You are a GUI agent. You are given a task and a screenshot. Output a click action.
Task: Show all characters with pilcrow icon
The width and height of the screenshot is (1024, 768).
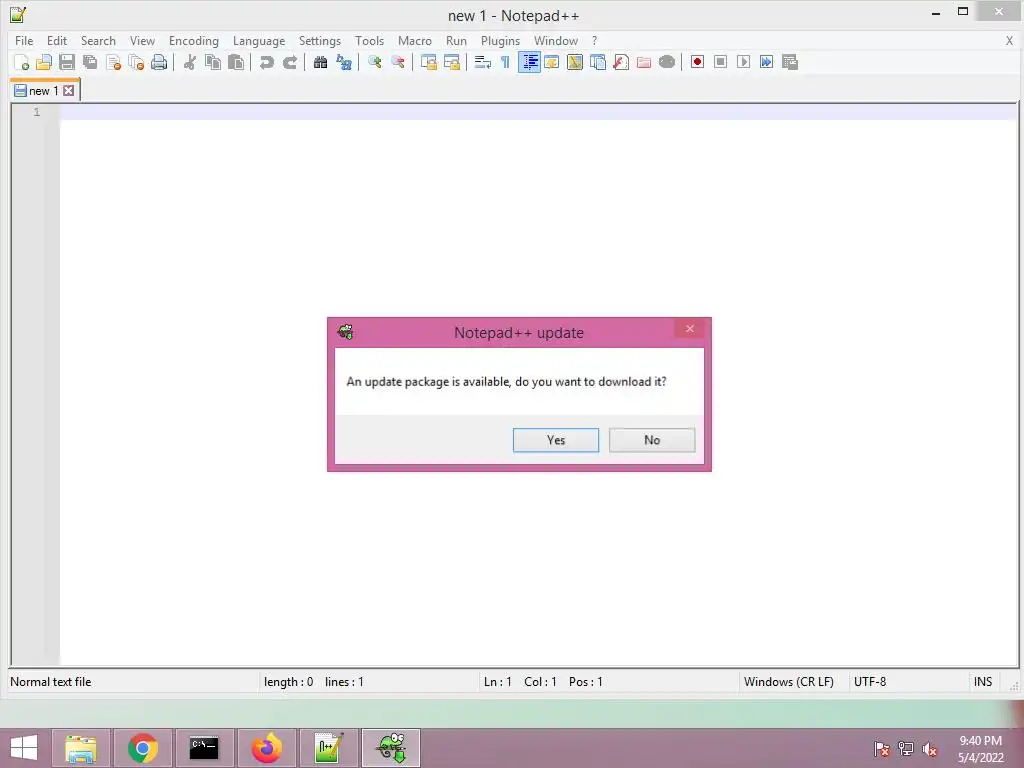505,62
